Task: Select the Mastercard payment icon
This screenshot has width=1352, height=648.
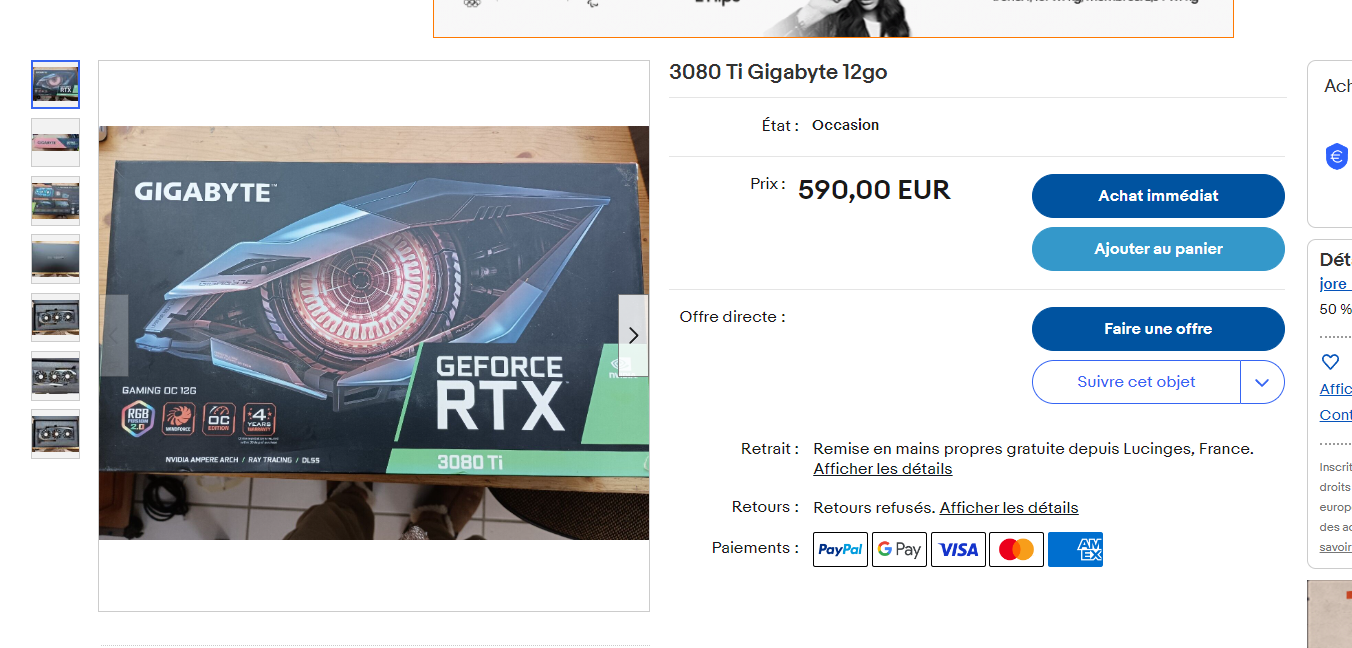Action: pos(1016,549)
